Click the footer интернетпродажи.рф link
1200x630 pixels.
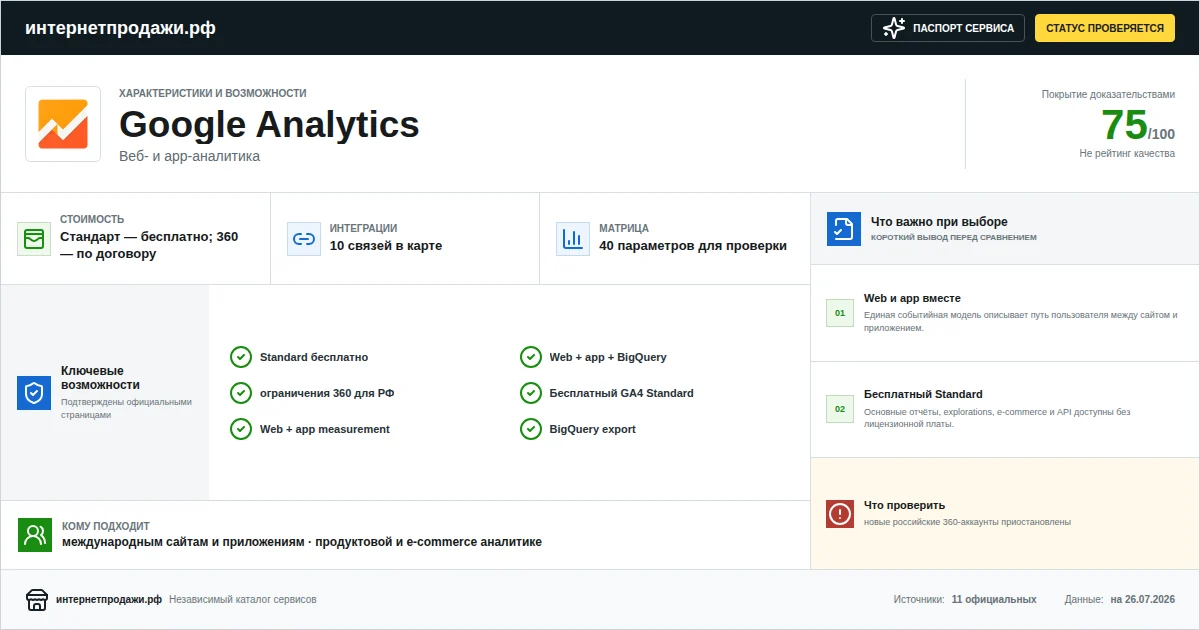click(109, 600)
